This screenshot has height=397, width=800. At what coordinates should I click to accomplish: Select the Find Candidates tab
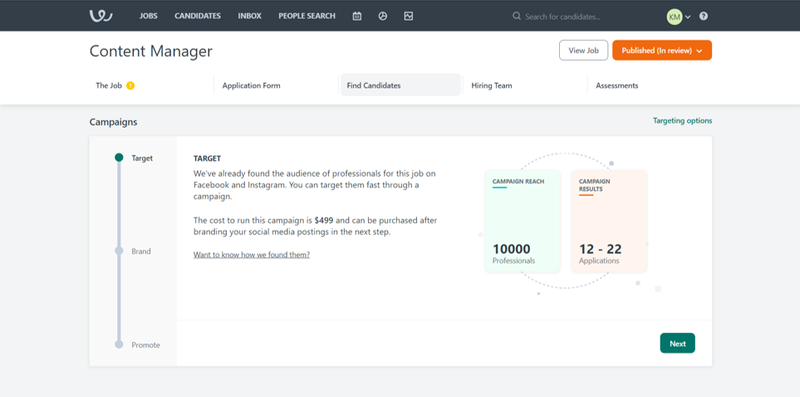point(401,85)
